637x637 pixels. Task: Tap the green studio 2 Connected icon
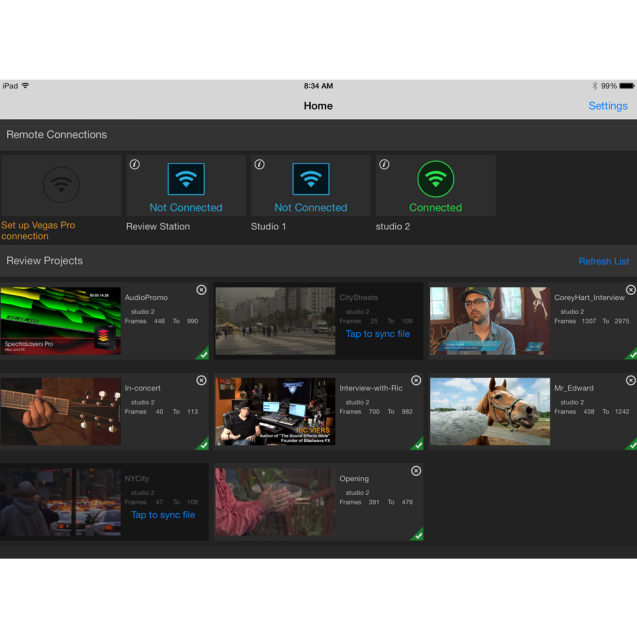pyautogui.click(x=435, y=180)
